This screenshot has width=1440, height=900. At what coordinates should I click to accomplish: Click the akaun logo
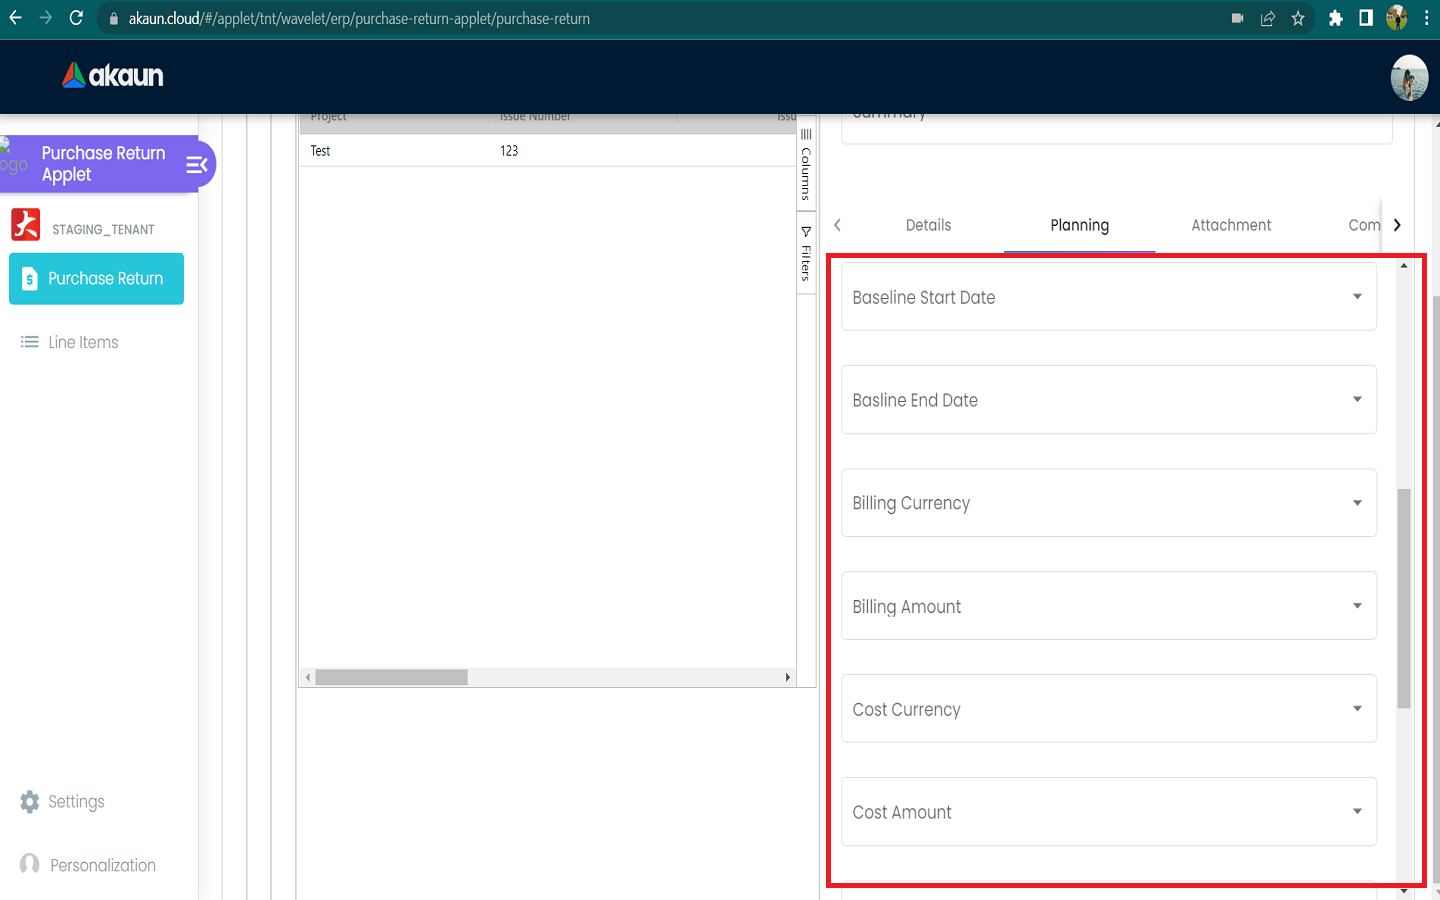pyautogui.click(x=113, y=76)
